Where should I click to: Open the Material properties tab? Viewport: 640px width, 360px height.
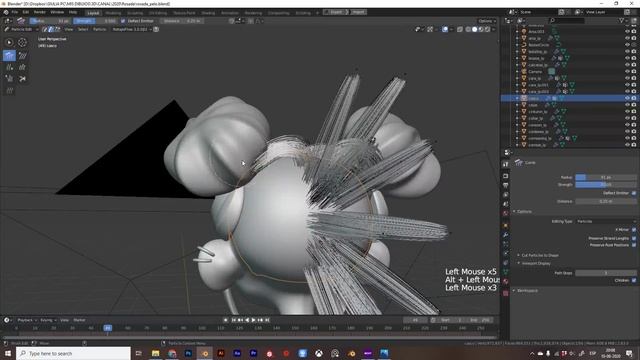tap(506, 281)
